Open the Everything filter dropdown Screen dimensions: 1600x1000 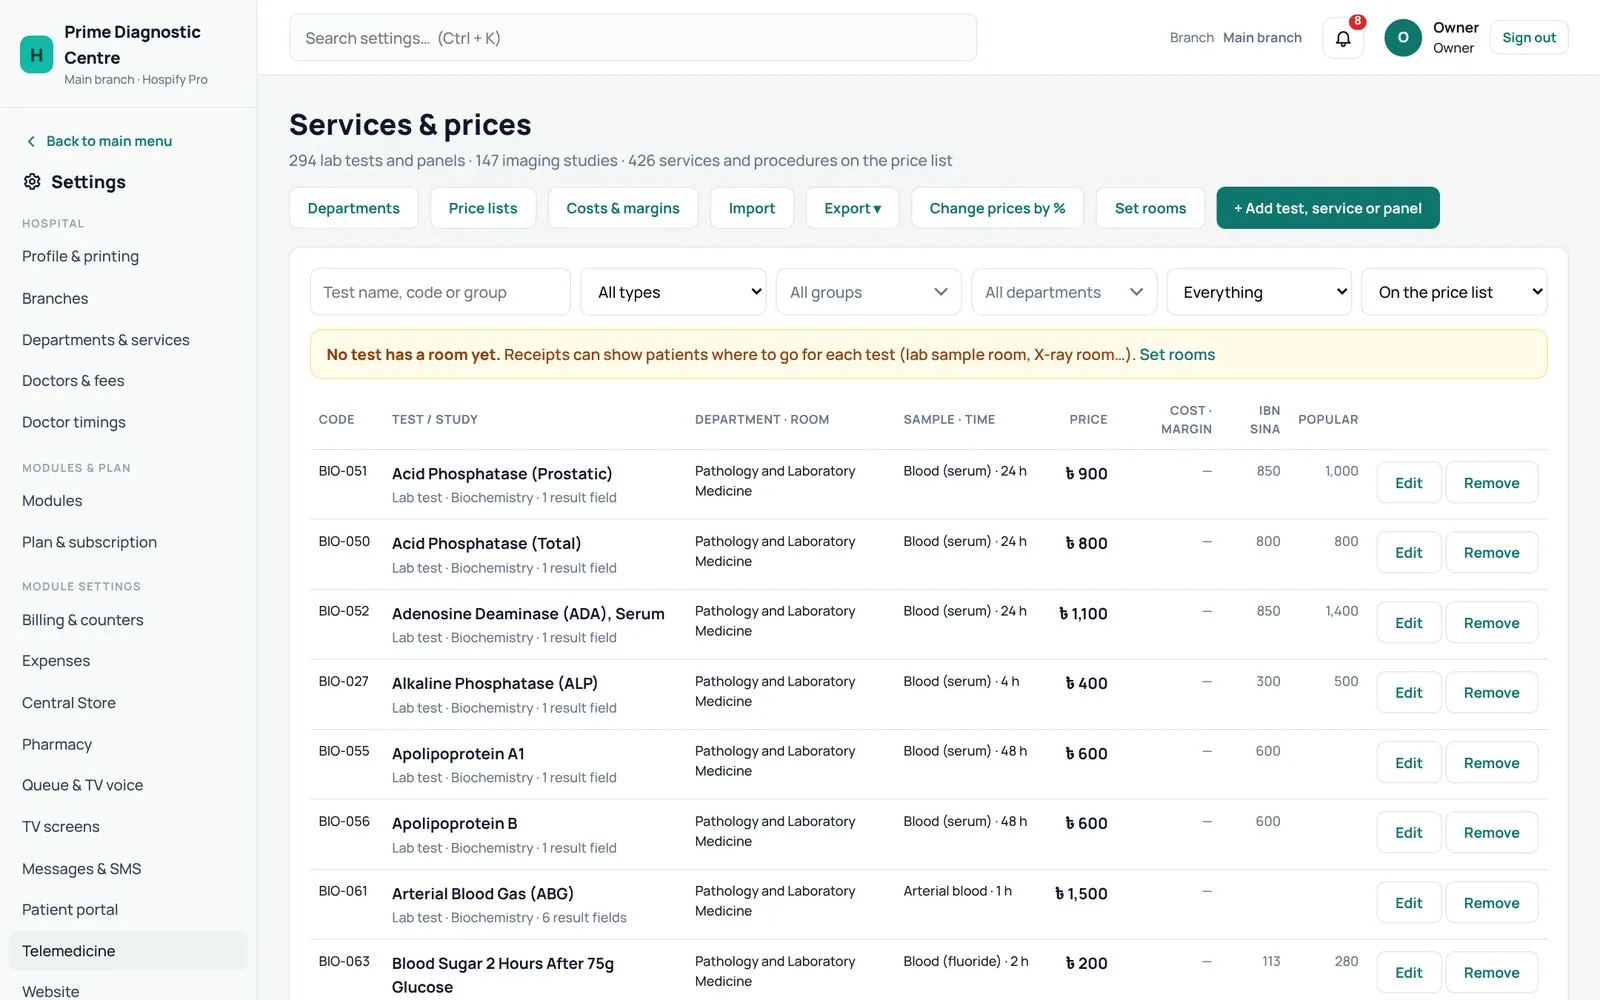pyautogui.click(x=1259, y=292)
